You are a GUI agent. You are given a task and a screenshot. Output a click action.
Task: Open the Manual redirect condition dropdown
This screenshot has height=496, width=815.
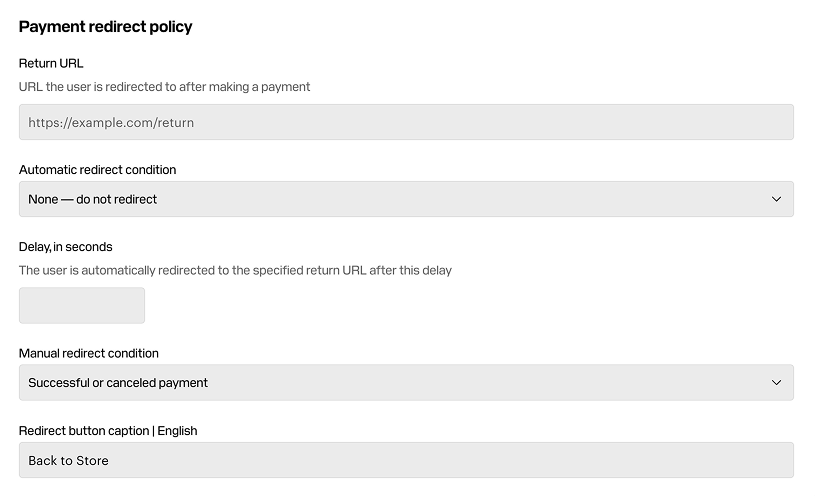(406, 383)
